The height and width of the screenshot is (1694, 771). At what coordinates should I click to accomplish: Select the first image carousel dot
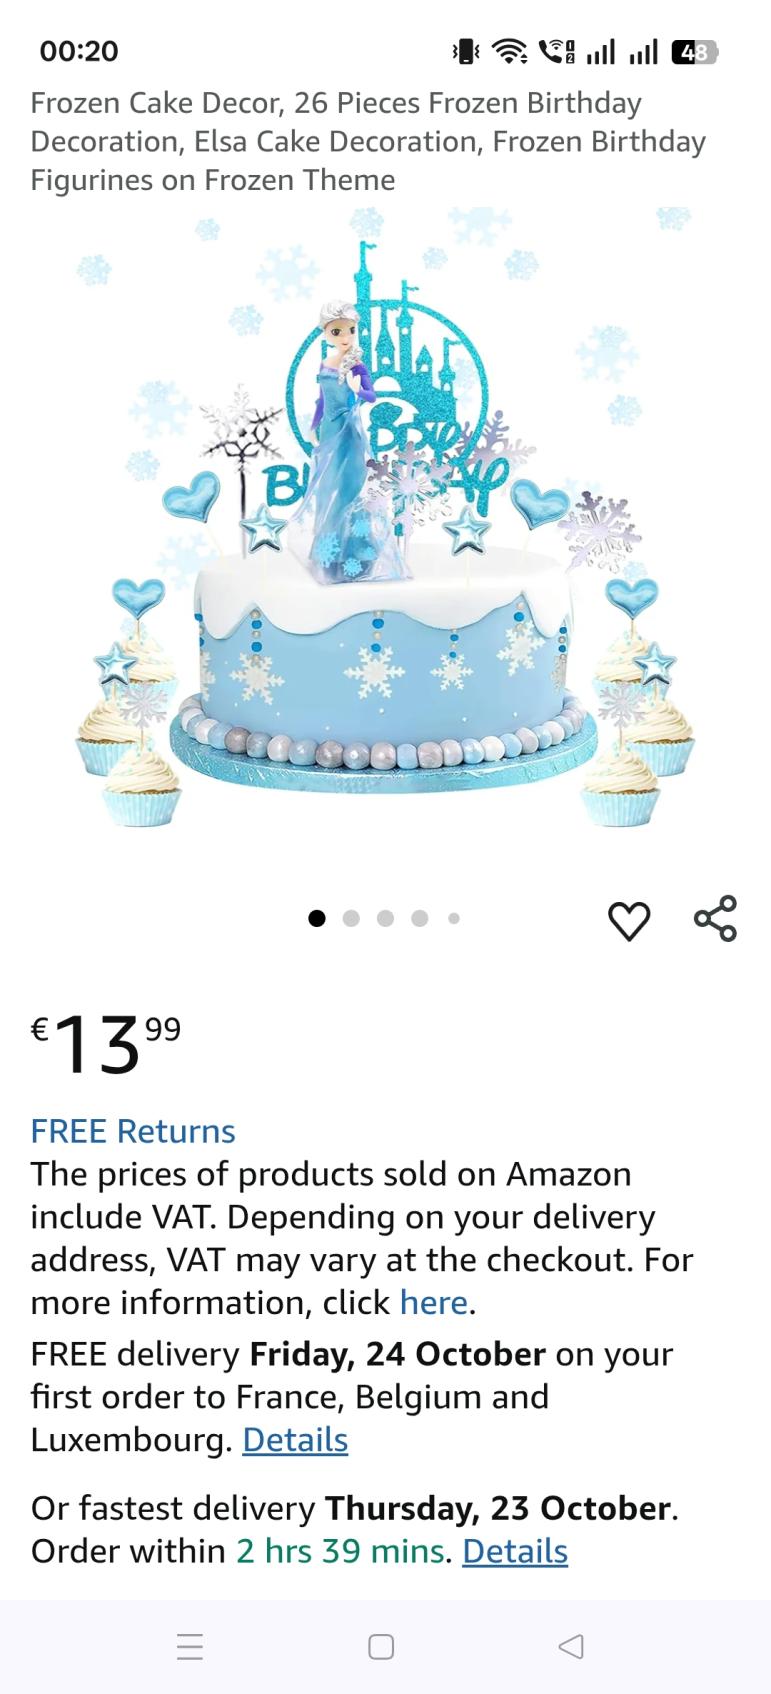coord(317,918)
